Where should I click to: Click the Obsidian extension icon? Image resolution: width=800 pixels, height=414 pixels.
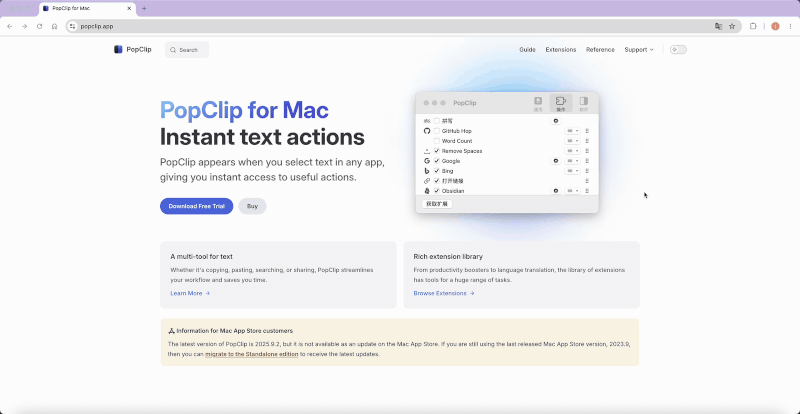point(427,191)
